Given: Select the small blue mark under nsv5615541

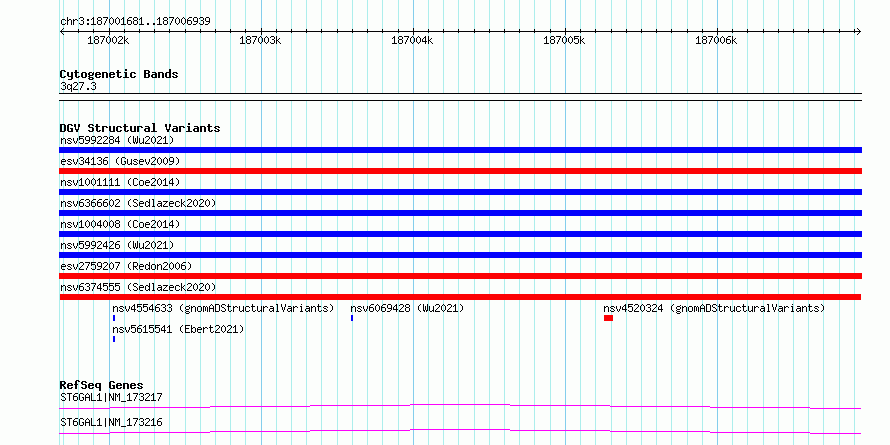Looking at the screenshot, I should point(114,339).
